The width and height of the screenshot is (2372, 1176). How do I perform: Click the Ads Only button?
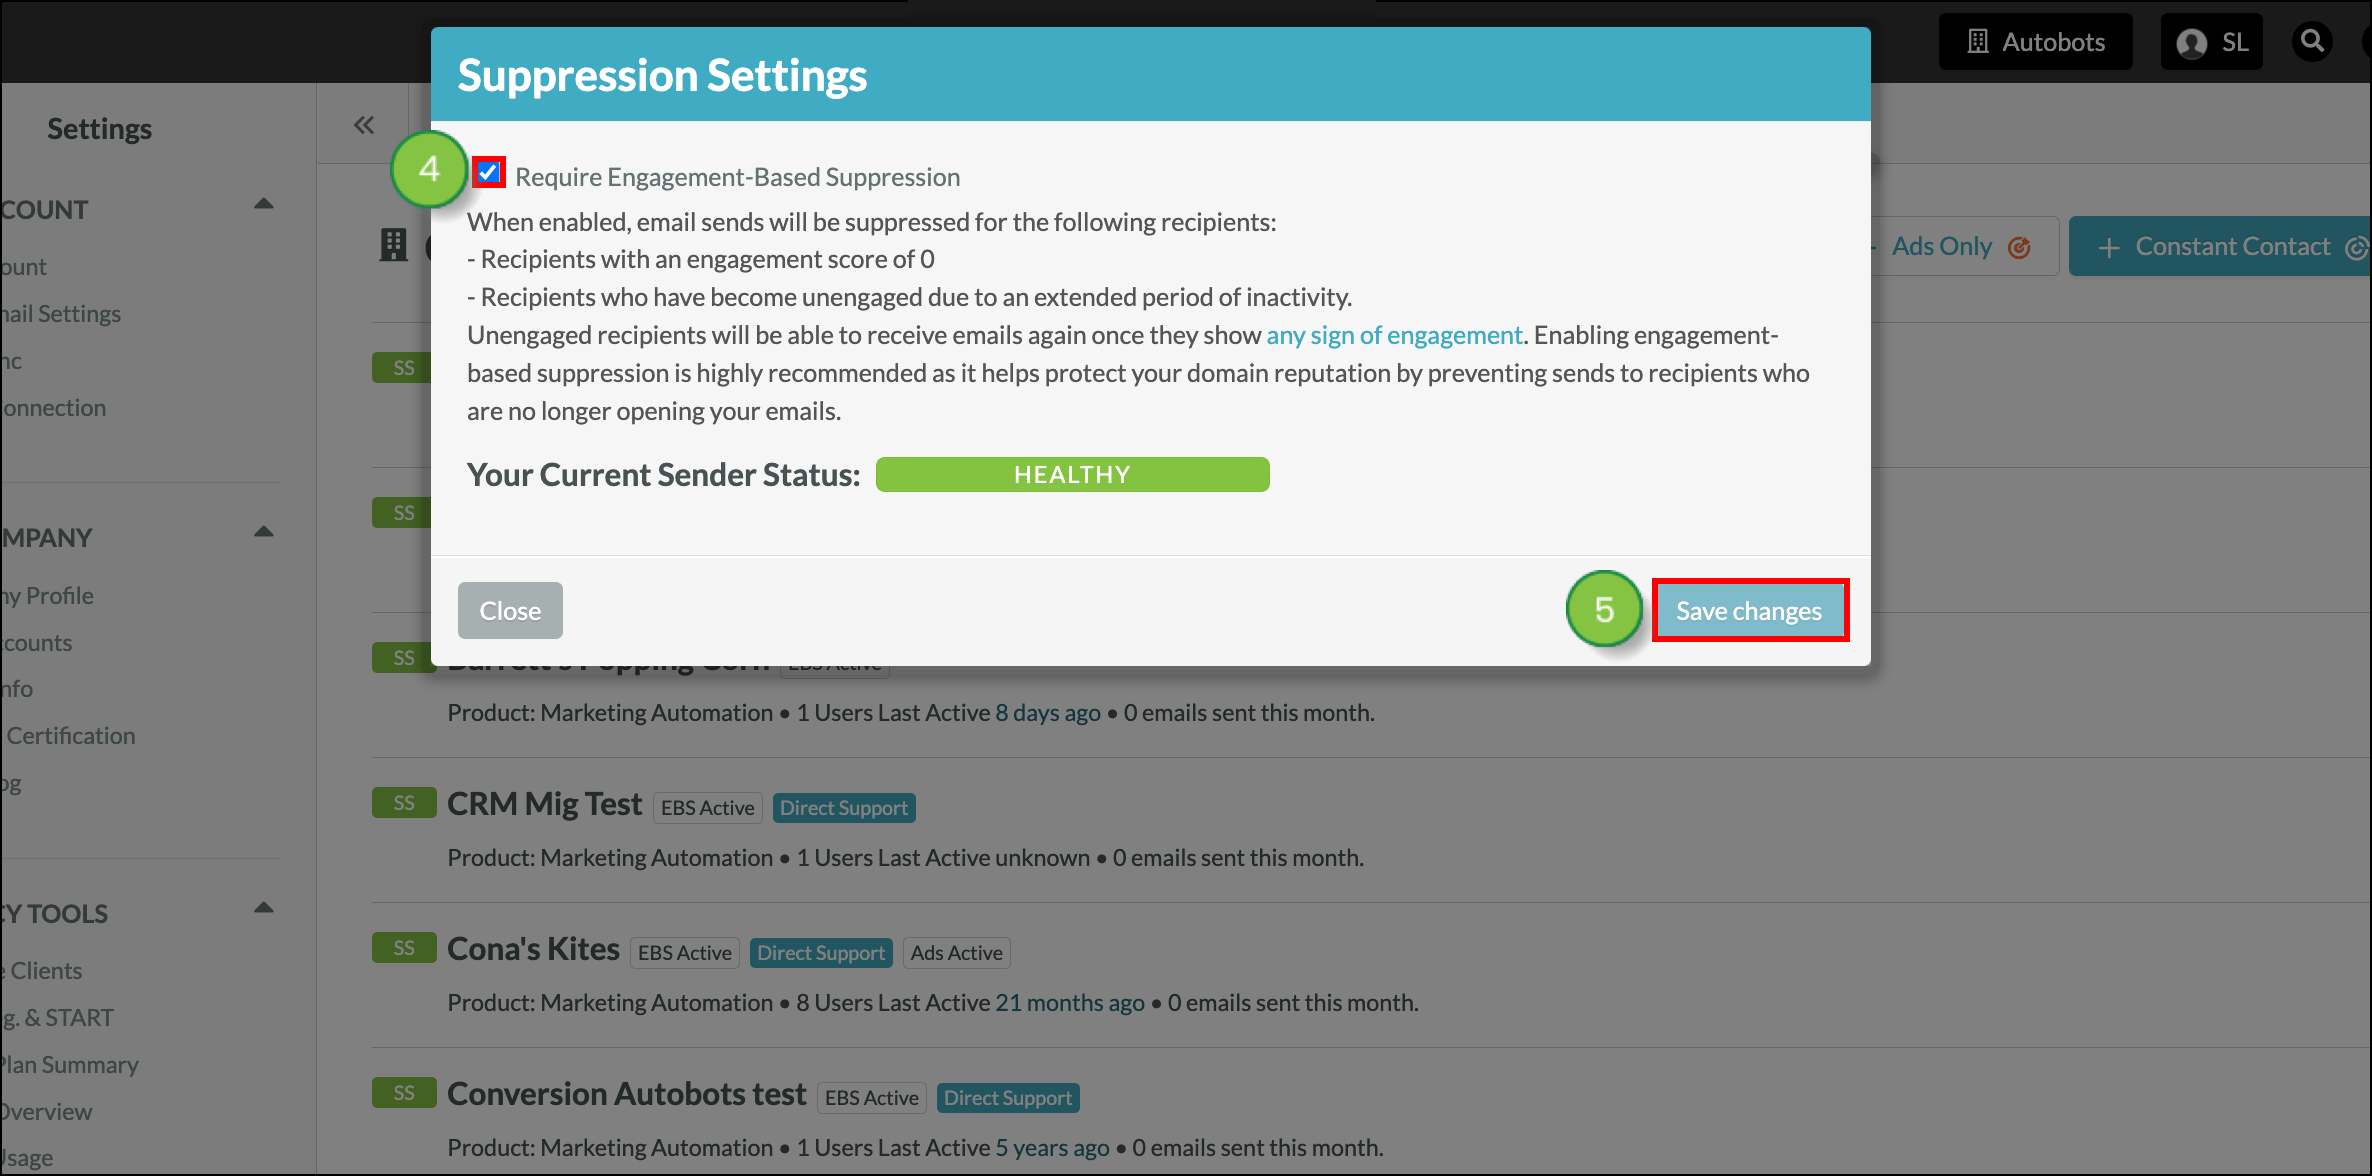point(1962,246)
